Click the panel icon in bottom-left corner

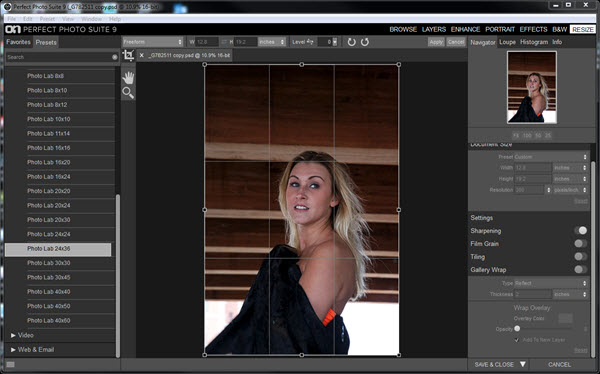(x=10, y=364)
